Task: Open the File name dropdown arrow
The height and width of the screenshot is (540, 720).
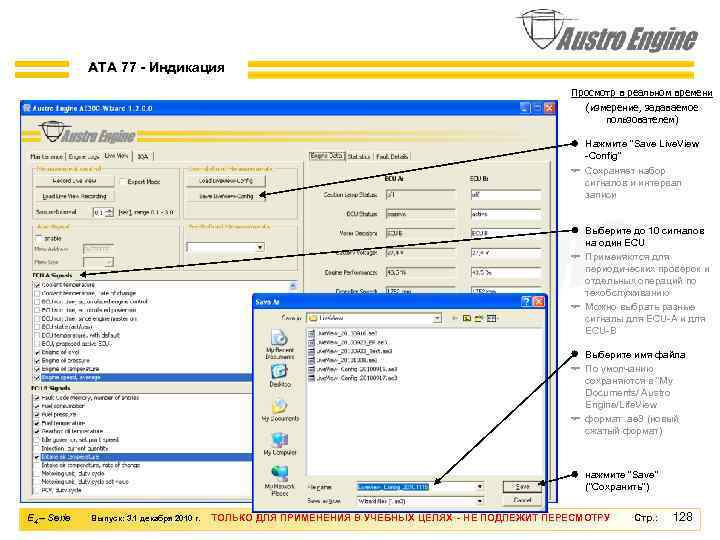Action: [480, 487]
